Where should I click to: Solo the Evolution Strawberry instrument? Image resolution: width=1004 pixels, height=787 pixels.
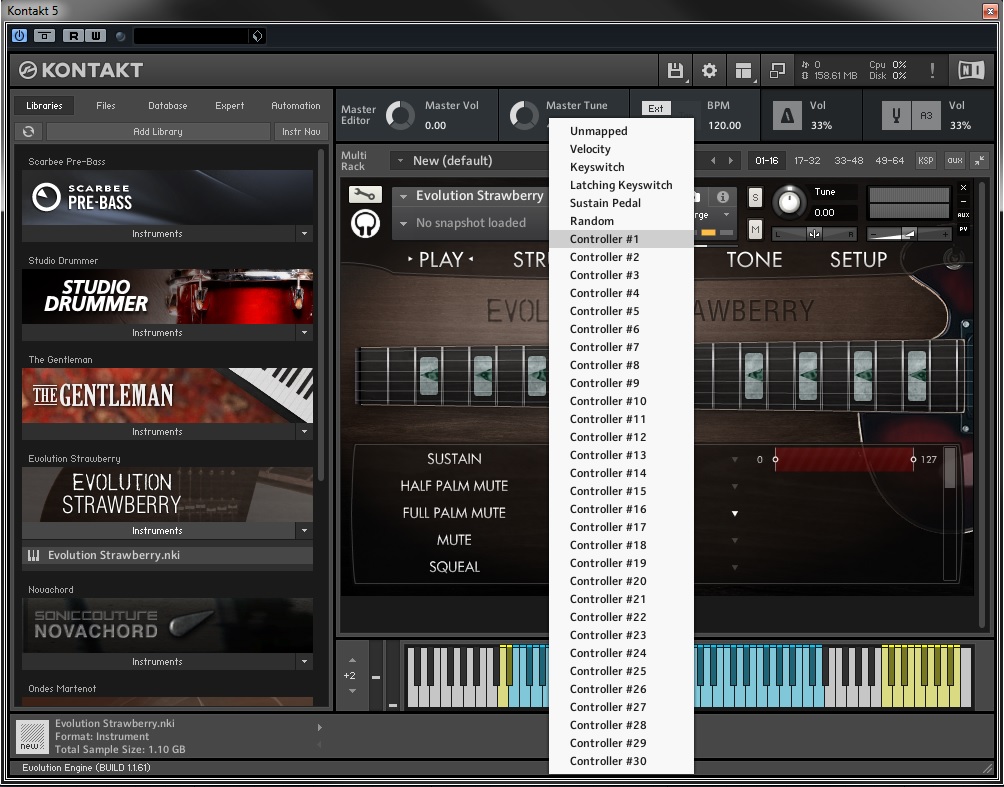pos(755,197)
